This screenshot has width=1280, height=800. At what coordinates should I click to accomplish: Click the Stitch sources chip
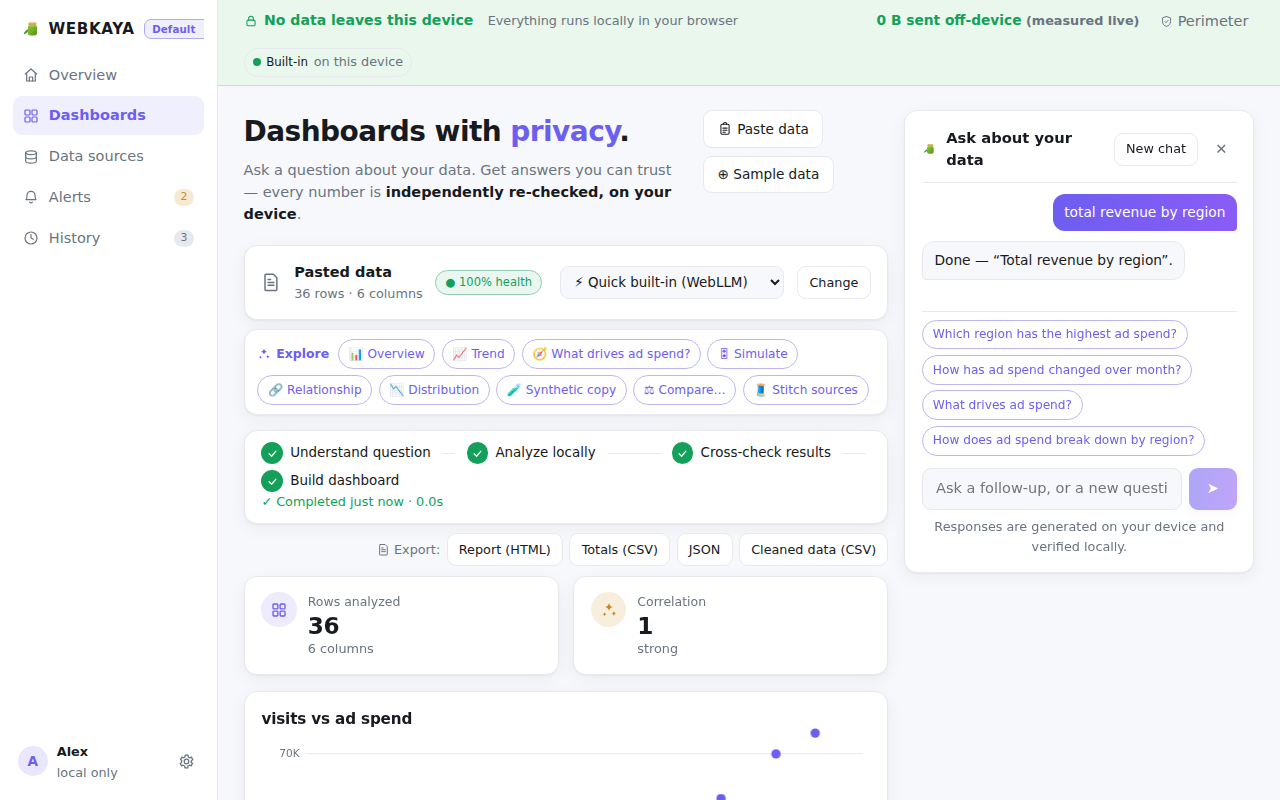[x=806, y=390]
